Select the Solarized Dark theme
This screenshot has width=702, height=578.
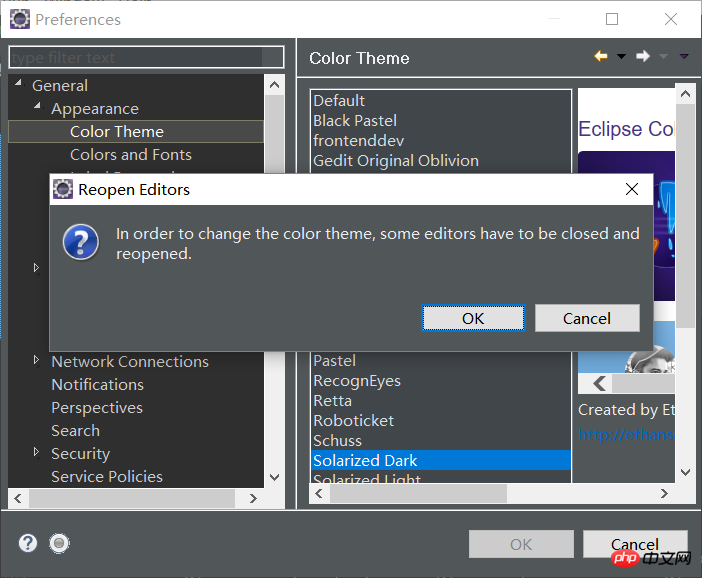pos(441,460)
